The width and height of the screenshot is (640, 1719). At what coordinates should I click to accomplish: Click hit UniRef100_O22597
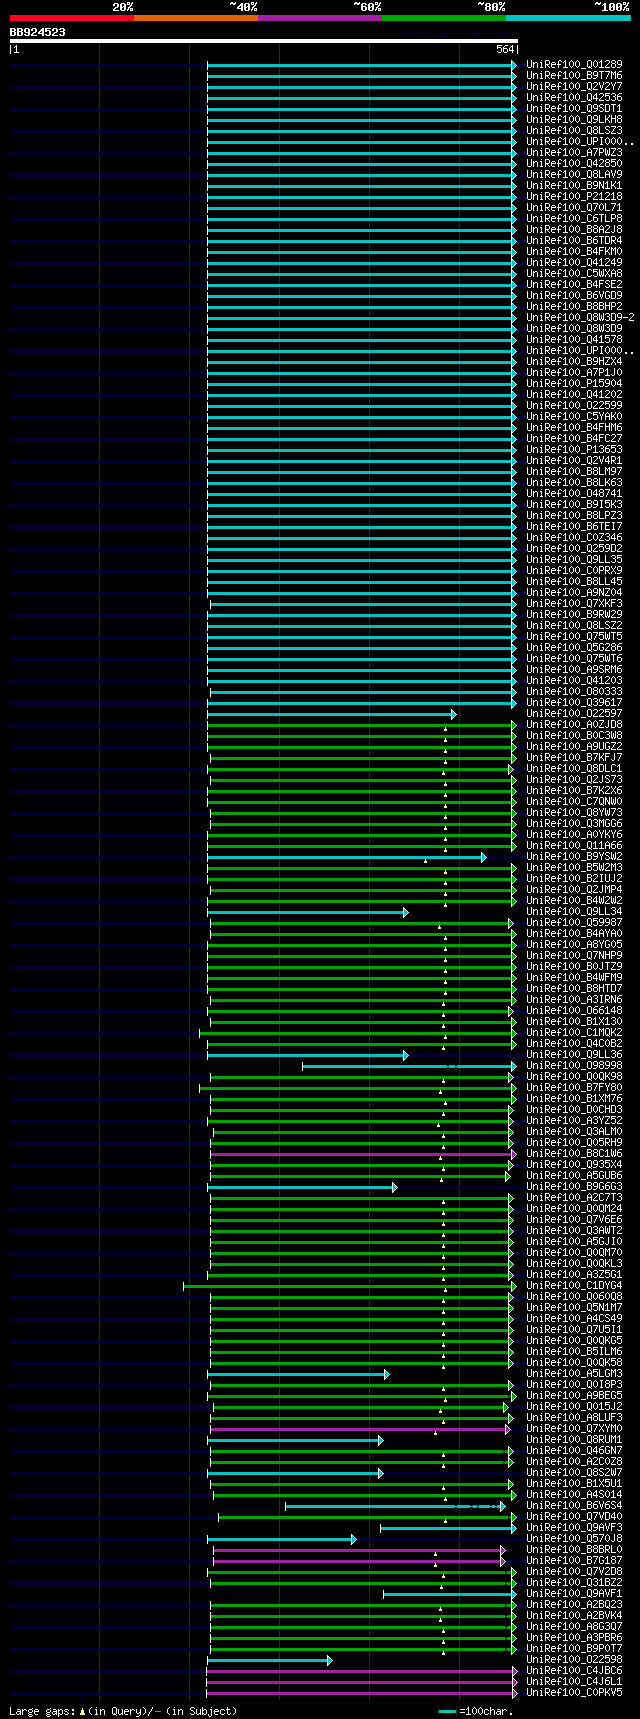pos(574,714)
